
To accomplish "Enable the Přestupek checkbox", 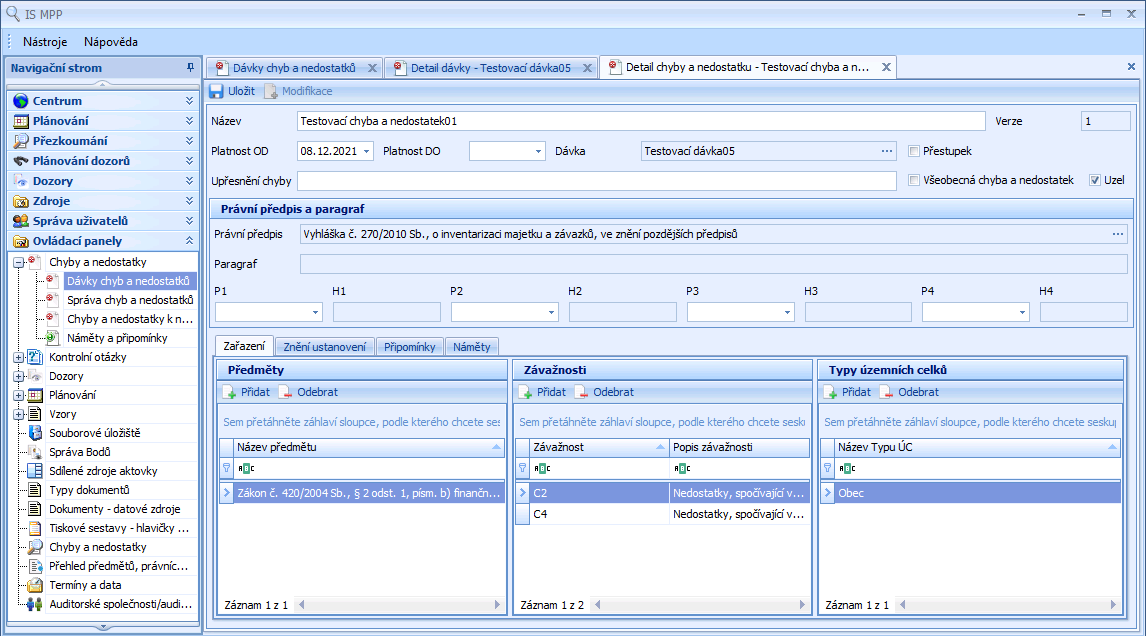I will click(914, 151).
